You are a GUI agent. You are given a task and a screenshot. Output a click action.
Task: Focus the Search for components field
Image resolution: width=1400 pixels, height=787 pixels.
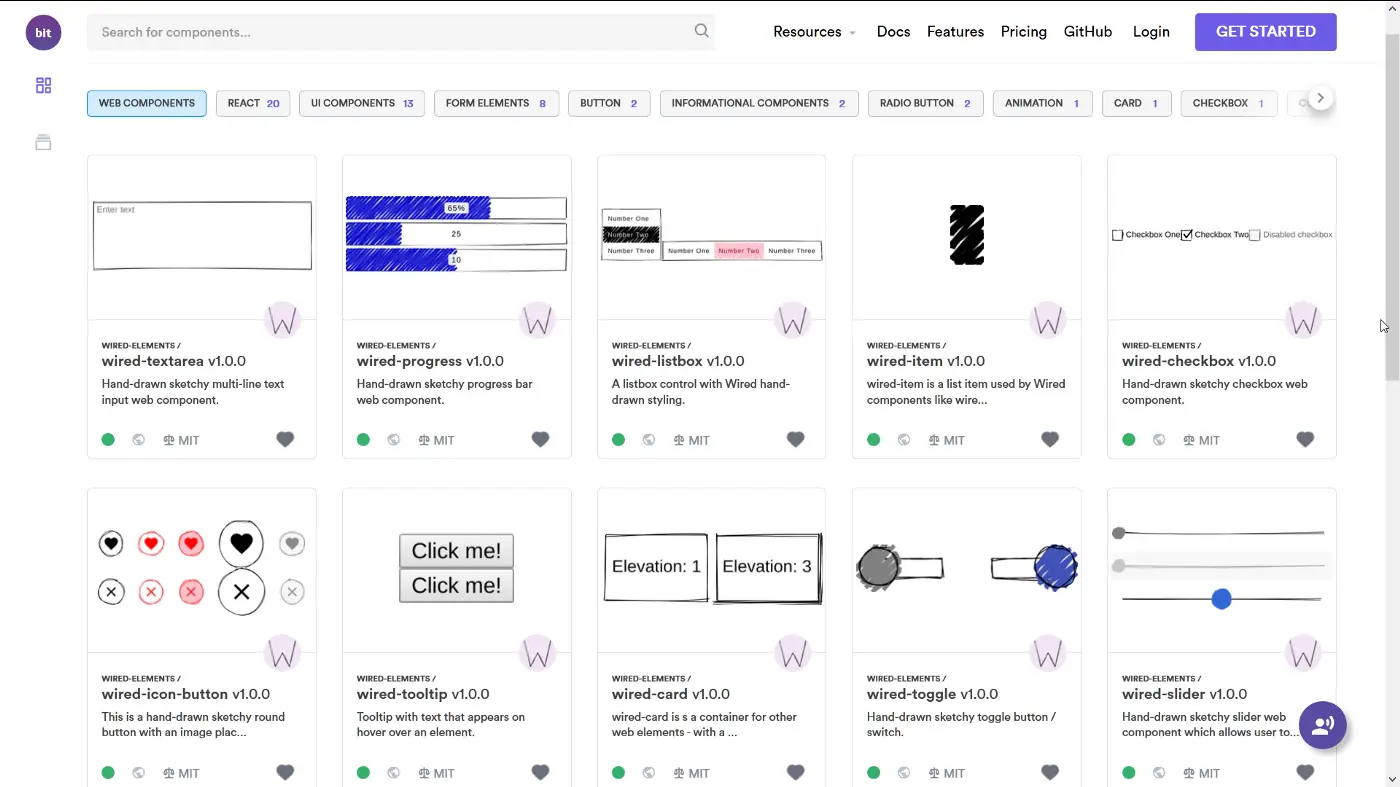point(401,32)
